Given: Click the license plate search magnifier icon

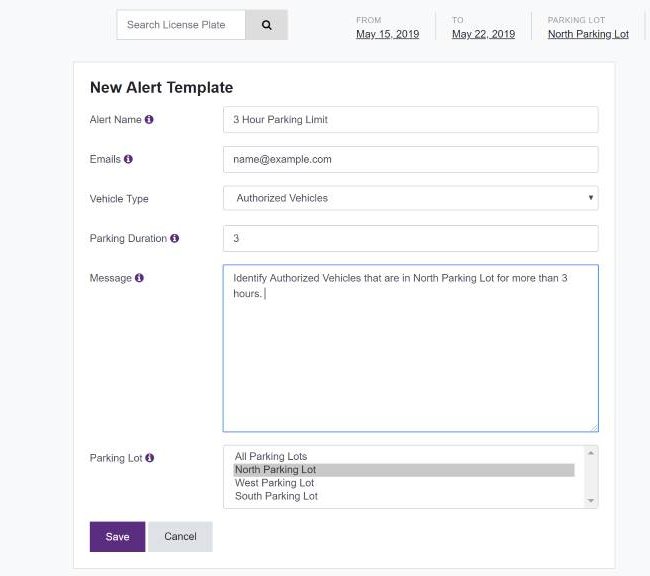Looking at the screenshot, I should click(x=267, y=25).
